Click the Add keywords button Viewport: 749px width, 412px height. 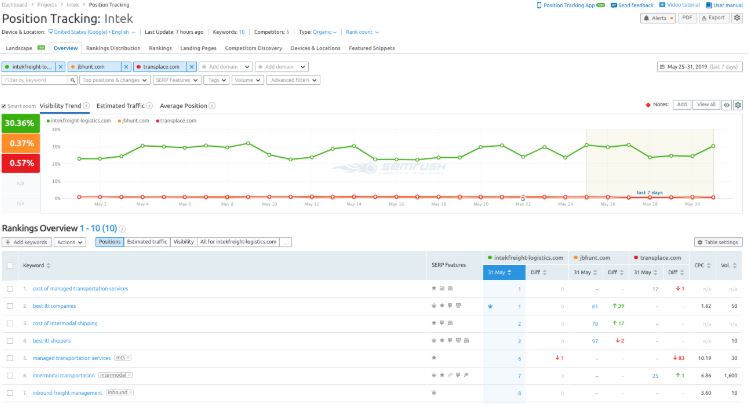click(x=26, y=242)
